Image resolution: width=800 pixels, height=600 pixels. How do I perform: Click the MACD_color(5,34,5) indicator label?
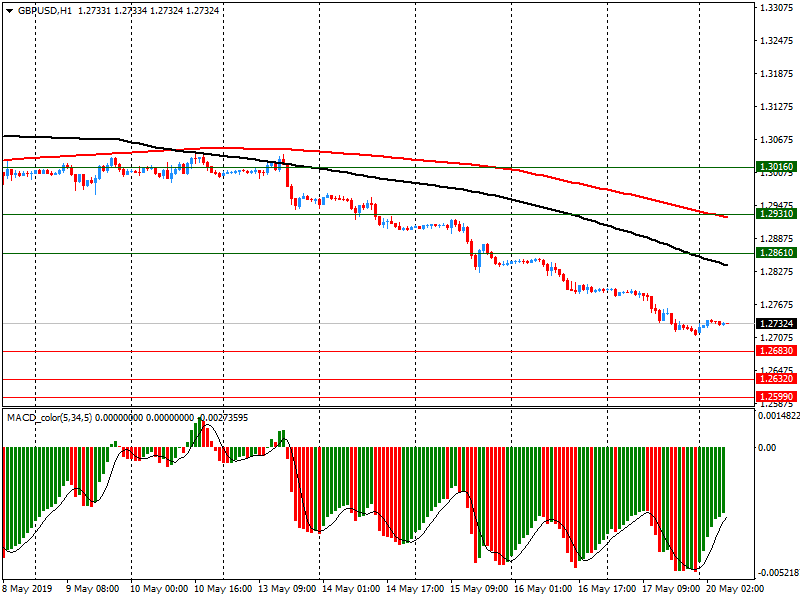coord(49,417)
